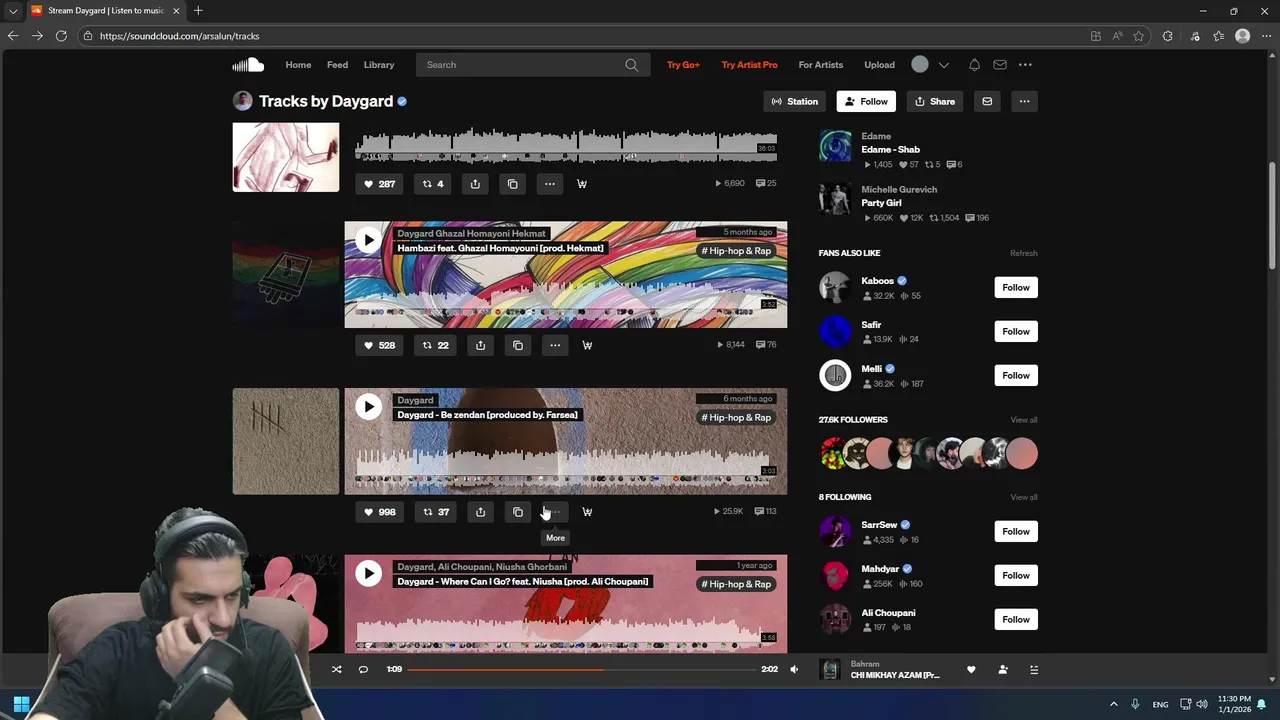Repost the Be zendan track (37 reposts)

pyautogui.click(x=435, y=512)
